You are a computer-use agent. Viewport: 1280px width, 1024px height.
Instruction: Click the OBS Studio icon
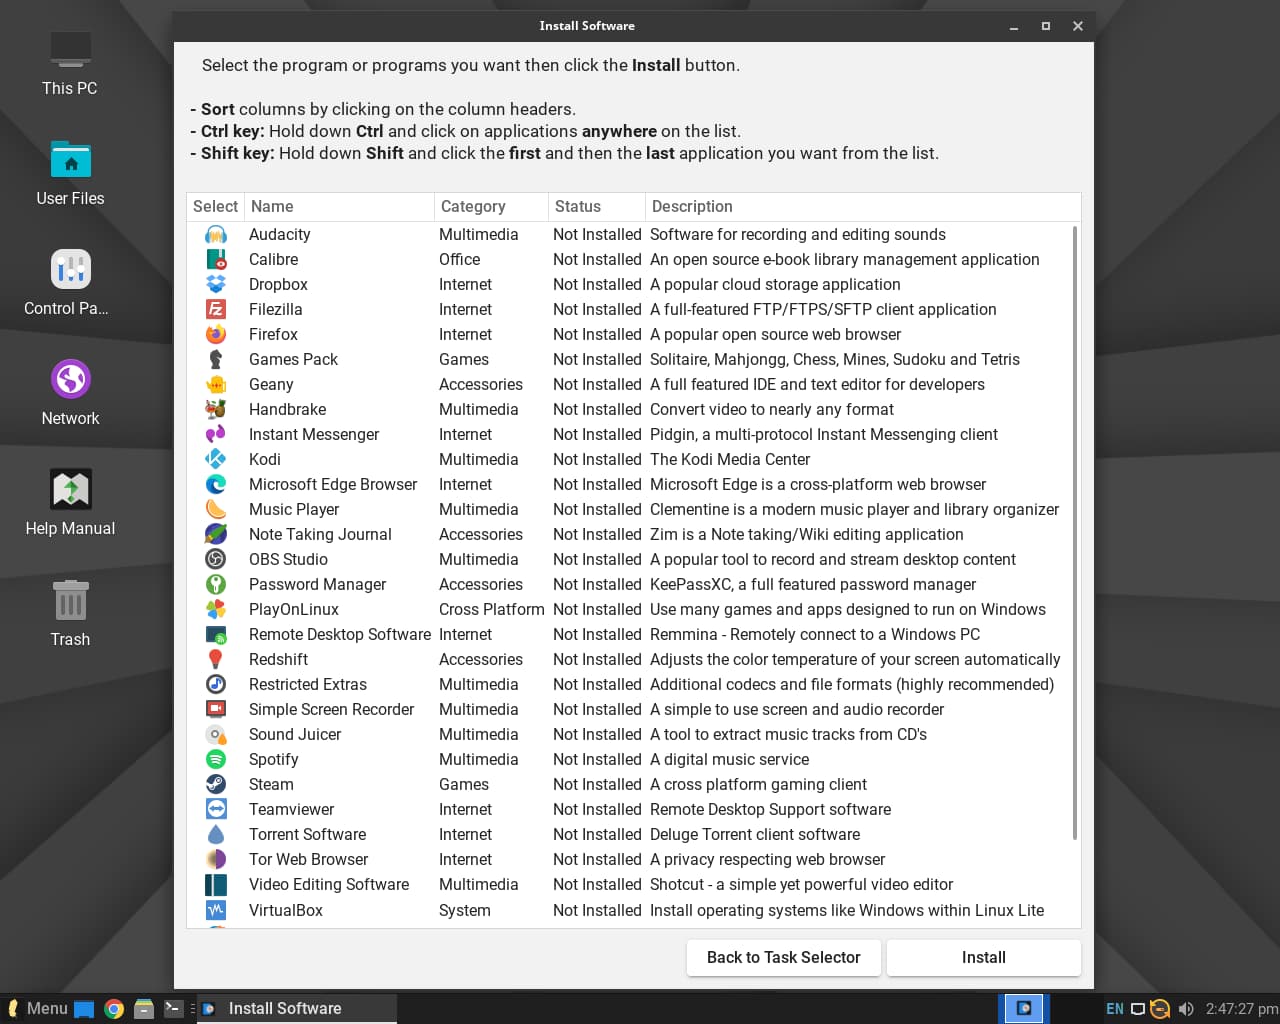[215, 559]
